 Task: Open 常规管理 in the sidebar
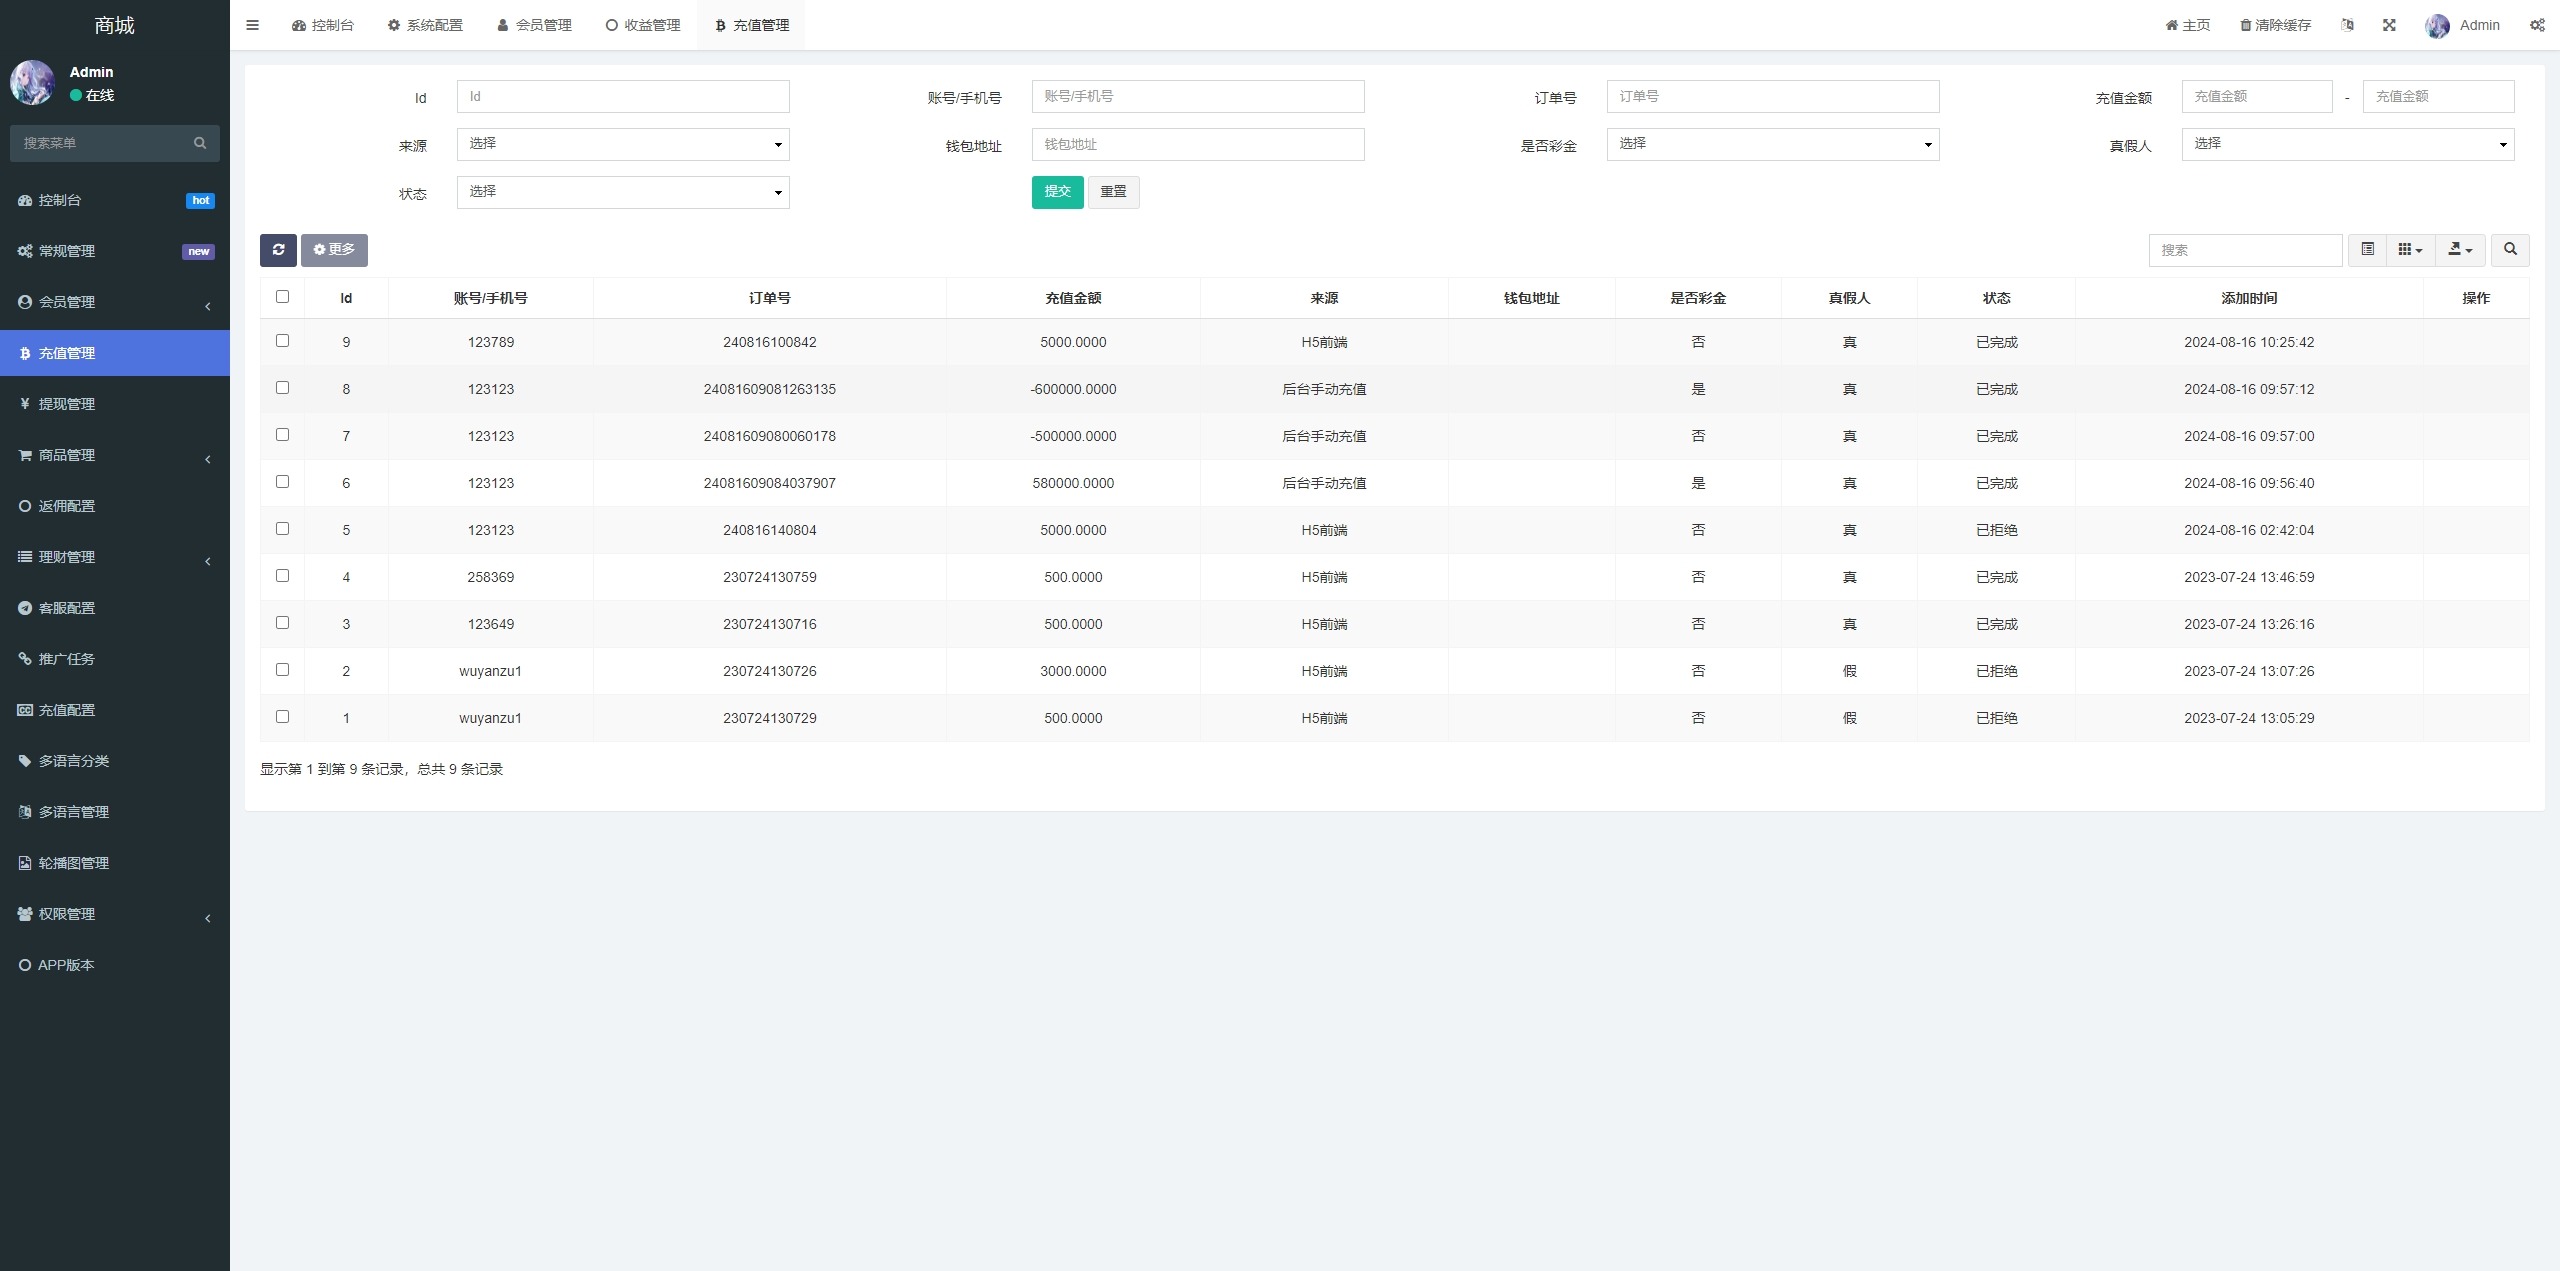(115, 251)
